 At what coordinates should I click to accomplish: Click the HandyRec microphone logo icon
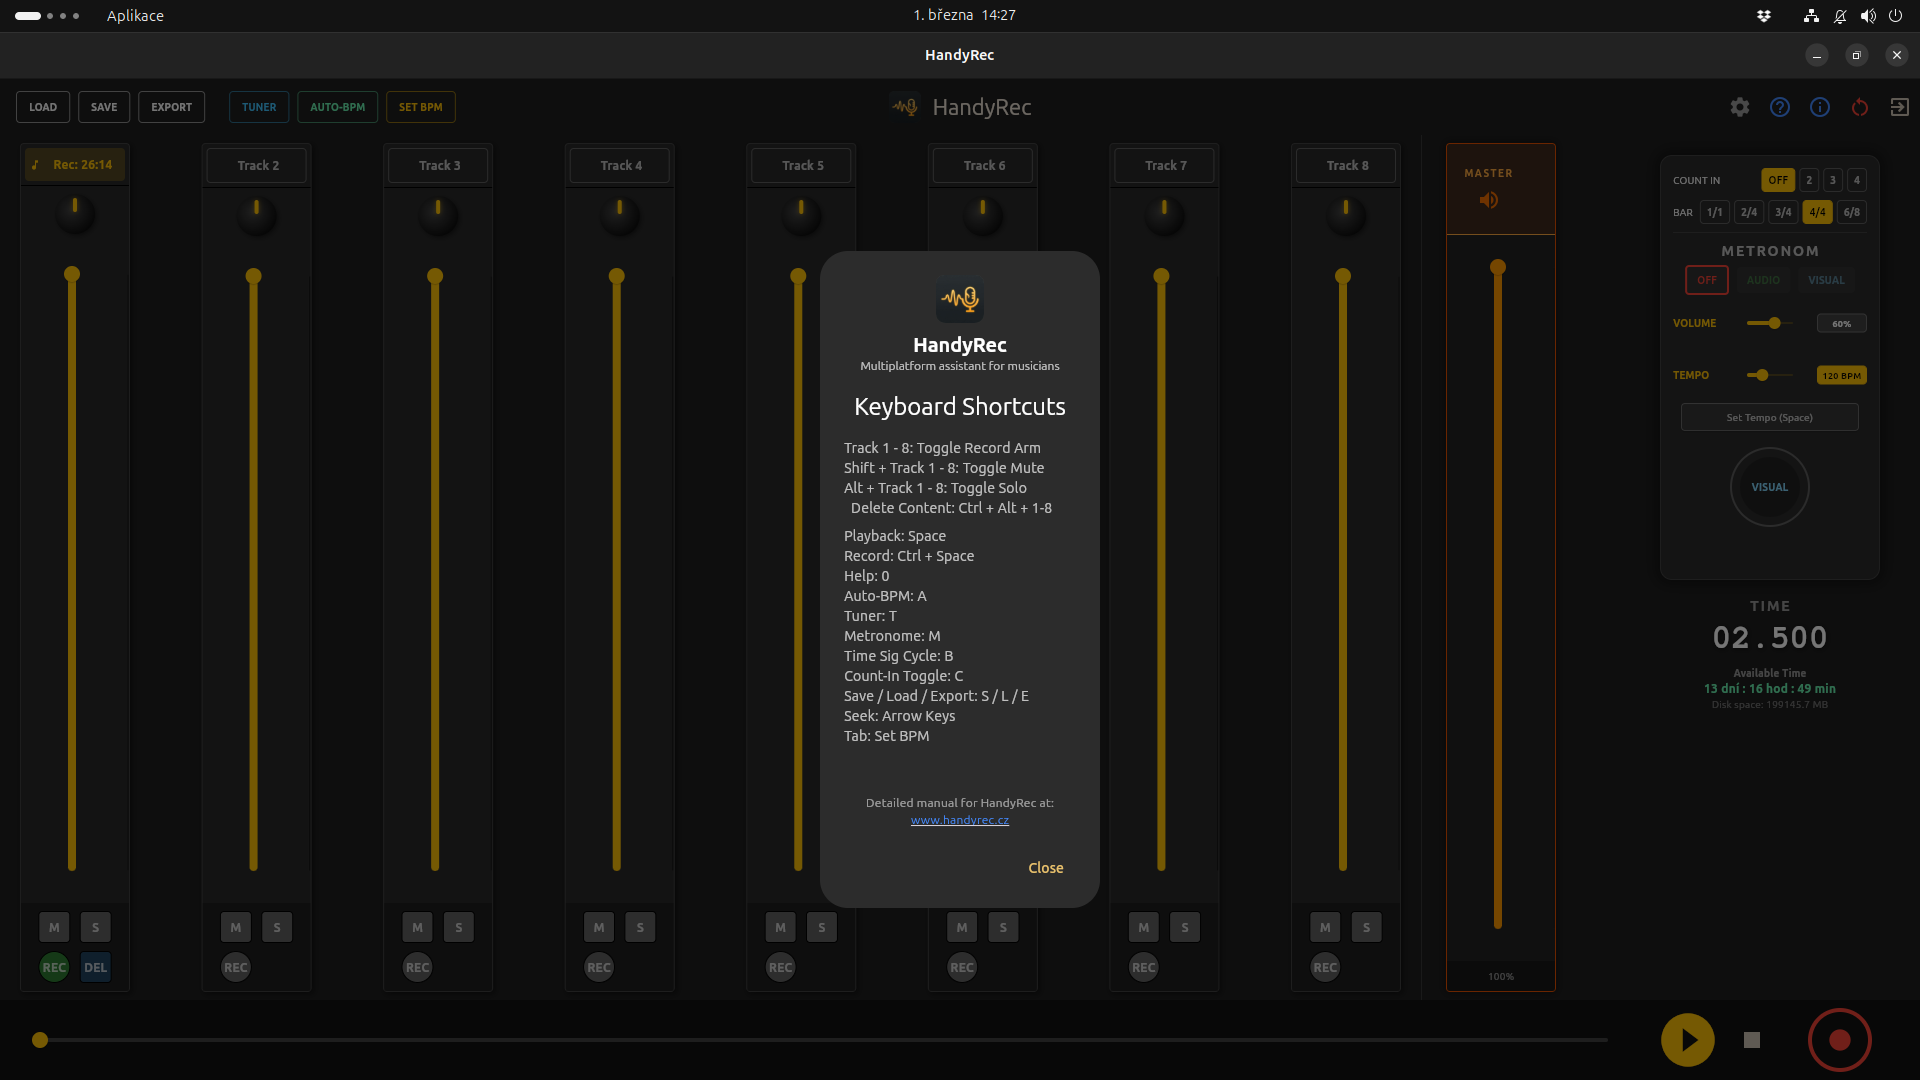point(903,105)
